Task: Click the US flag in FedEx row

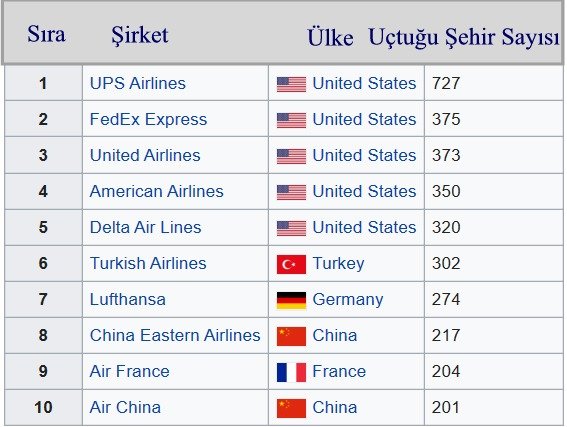Action: tap(291, 120)
